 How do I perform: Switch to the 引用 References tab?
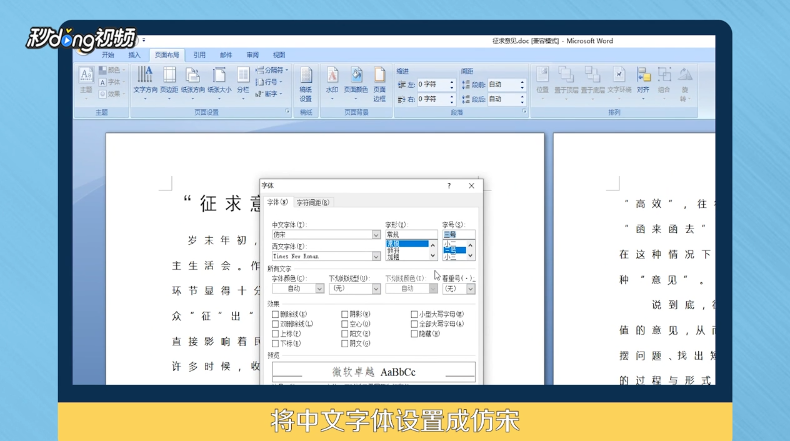200,55
